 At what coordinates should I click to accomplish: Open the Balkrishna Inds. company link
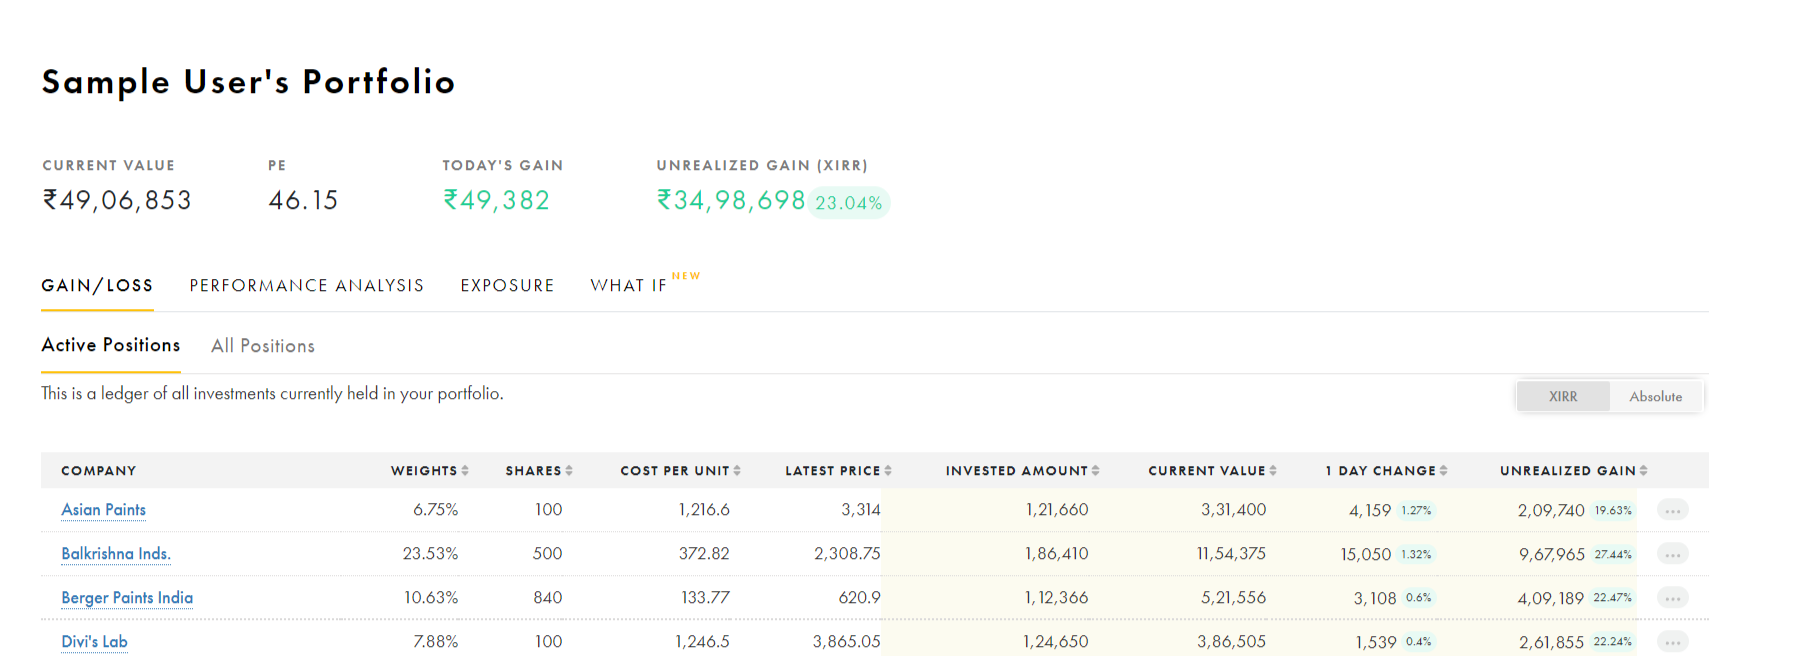click(x=116, y=554)
